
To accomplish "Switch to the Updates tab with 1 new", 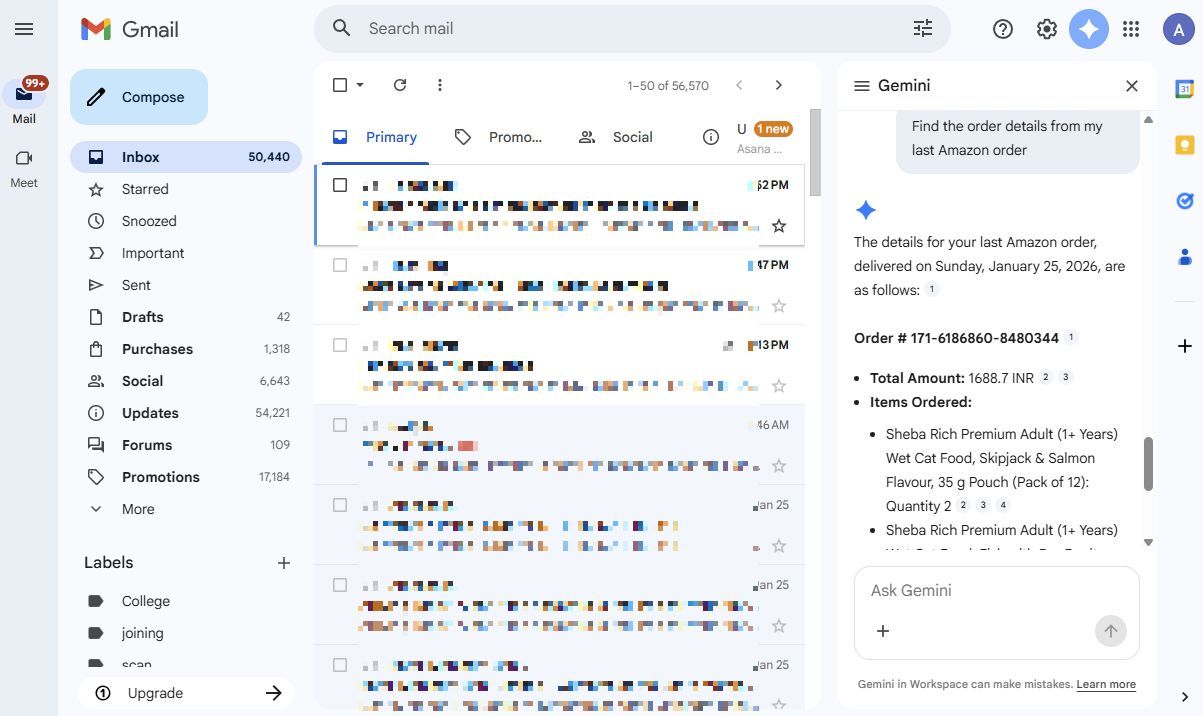I will (x=748, y=137).
